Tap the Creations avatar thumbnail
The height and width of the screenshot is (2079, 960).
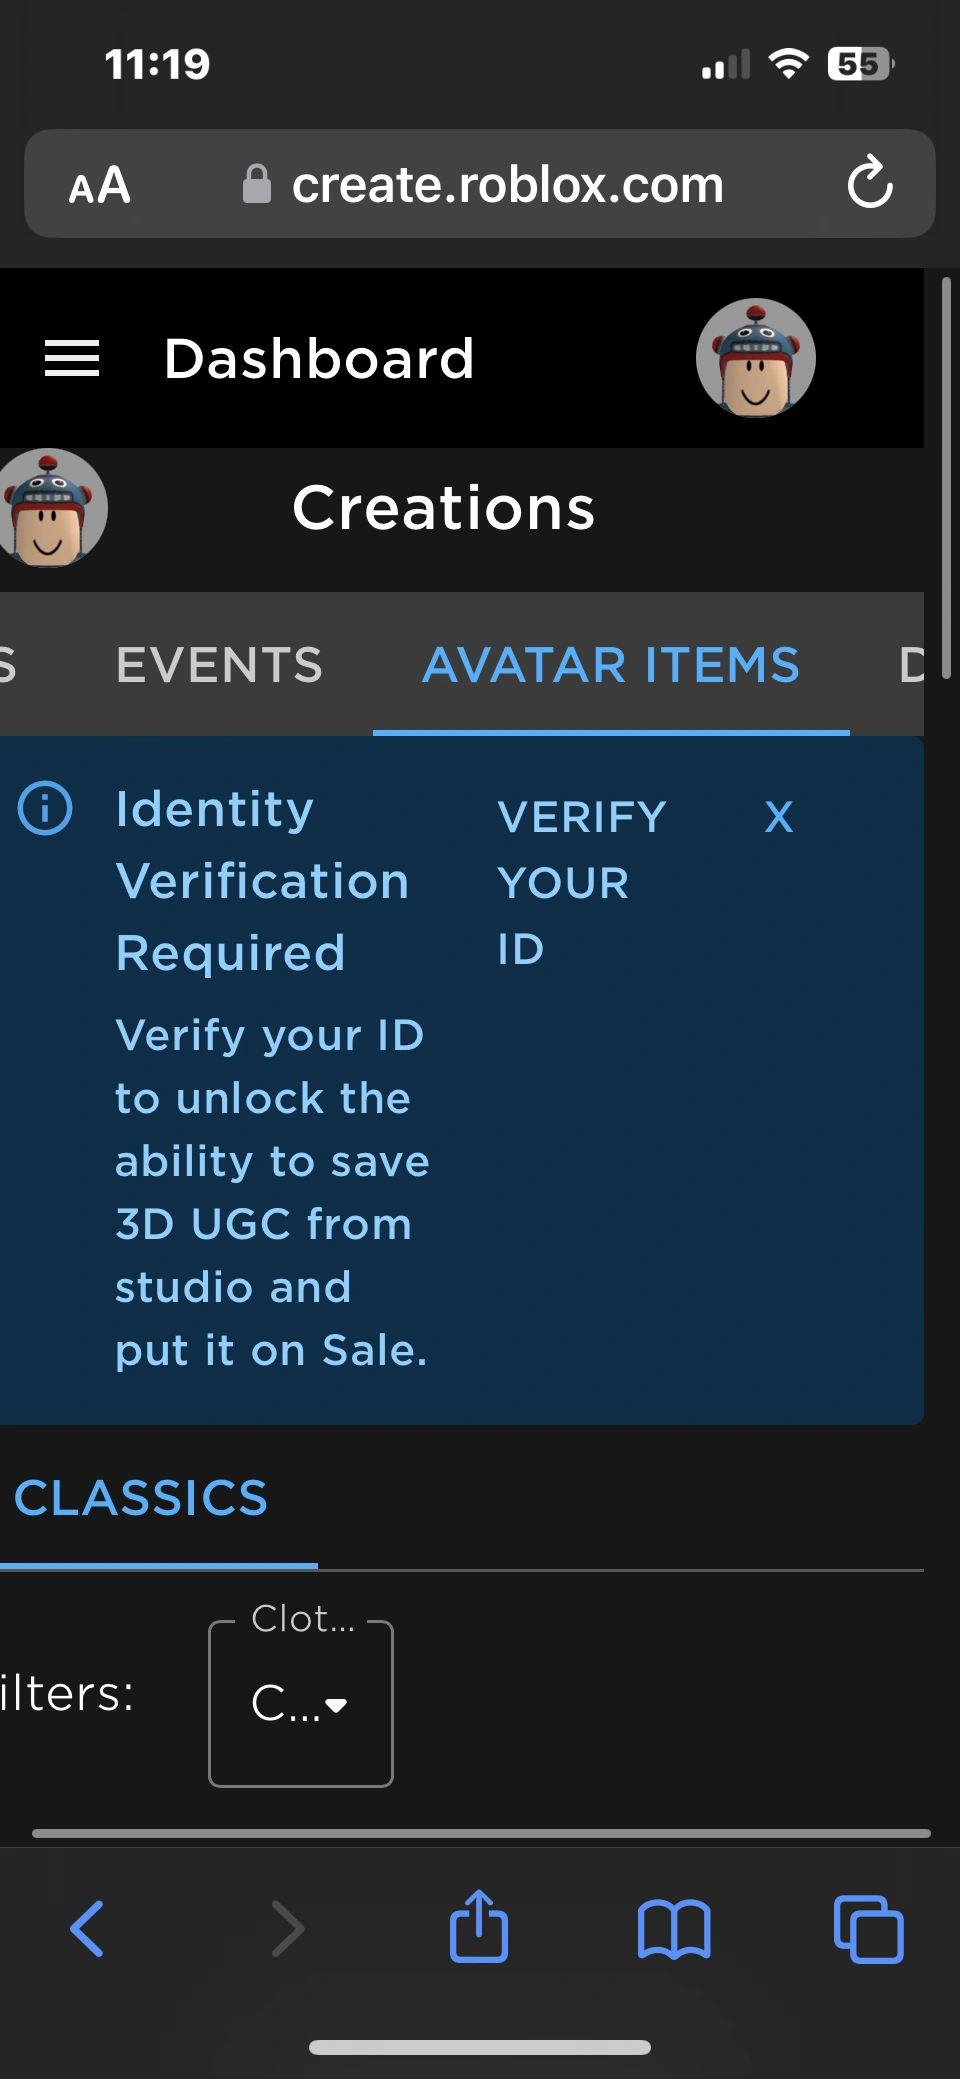pyautogui.click(x=49, y=508)
